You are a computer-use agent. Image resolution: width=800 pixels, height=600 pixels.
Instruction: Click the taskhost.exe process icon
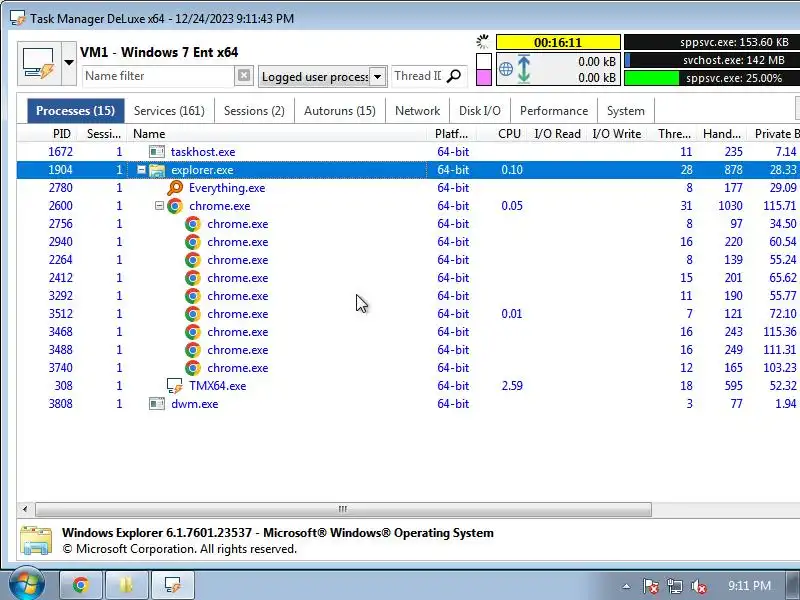point(157,152)
